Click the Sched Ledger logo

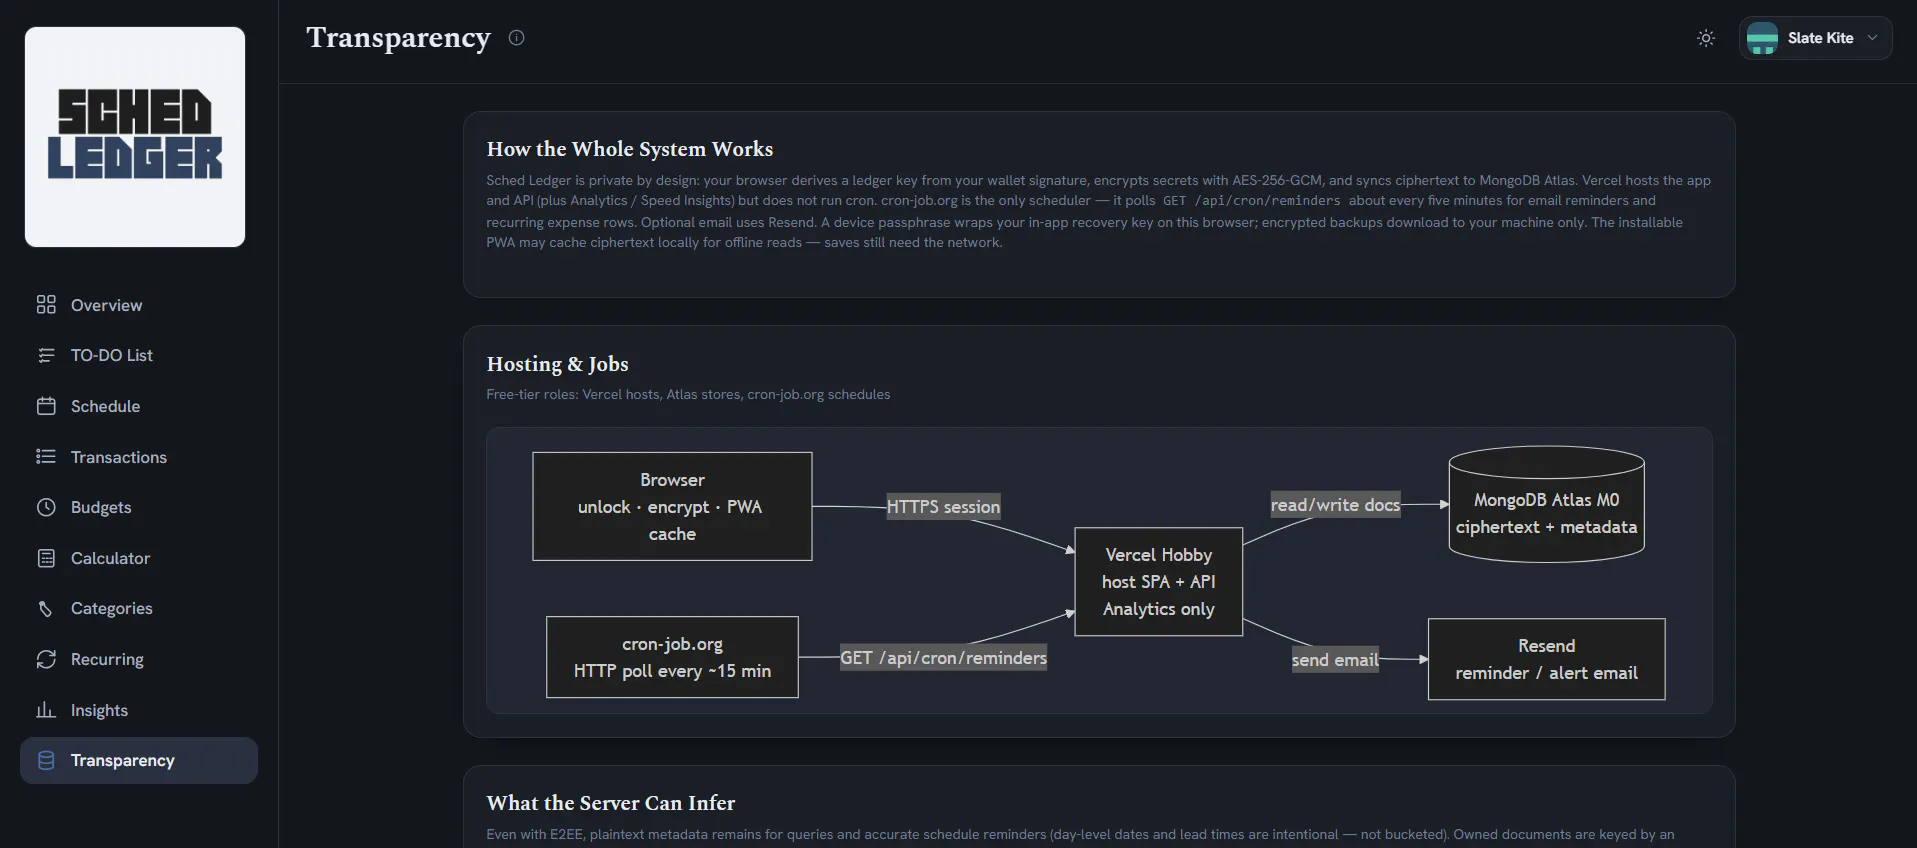135,137
